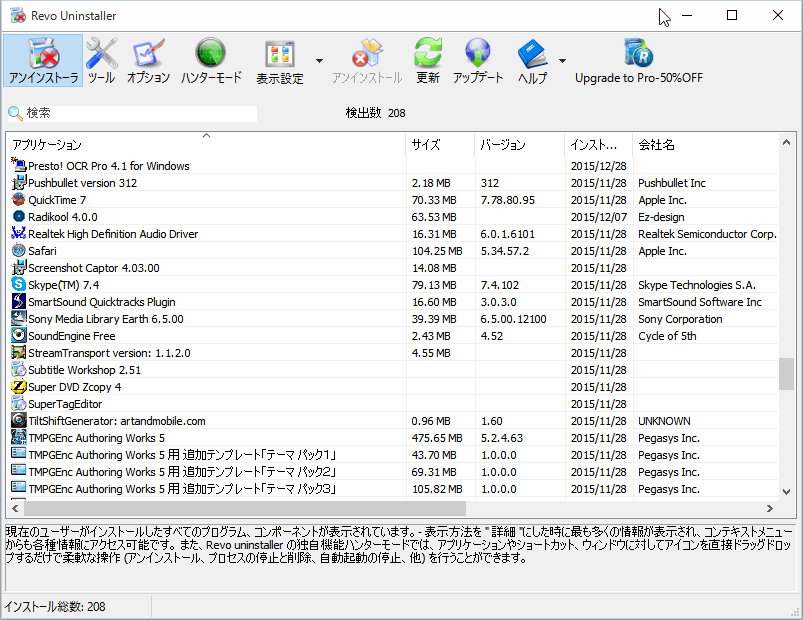
Task: Expand the 表示設定 dropdown arrow
Action: [320, 61]
